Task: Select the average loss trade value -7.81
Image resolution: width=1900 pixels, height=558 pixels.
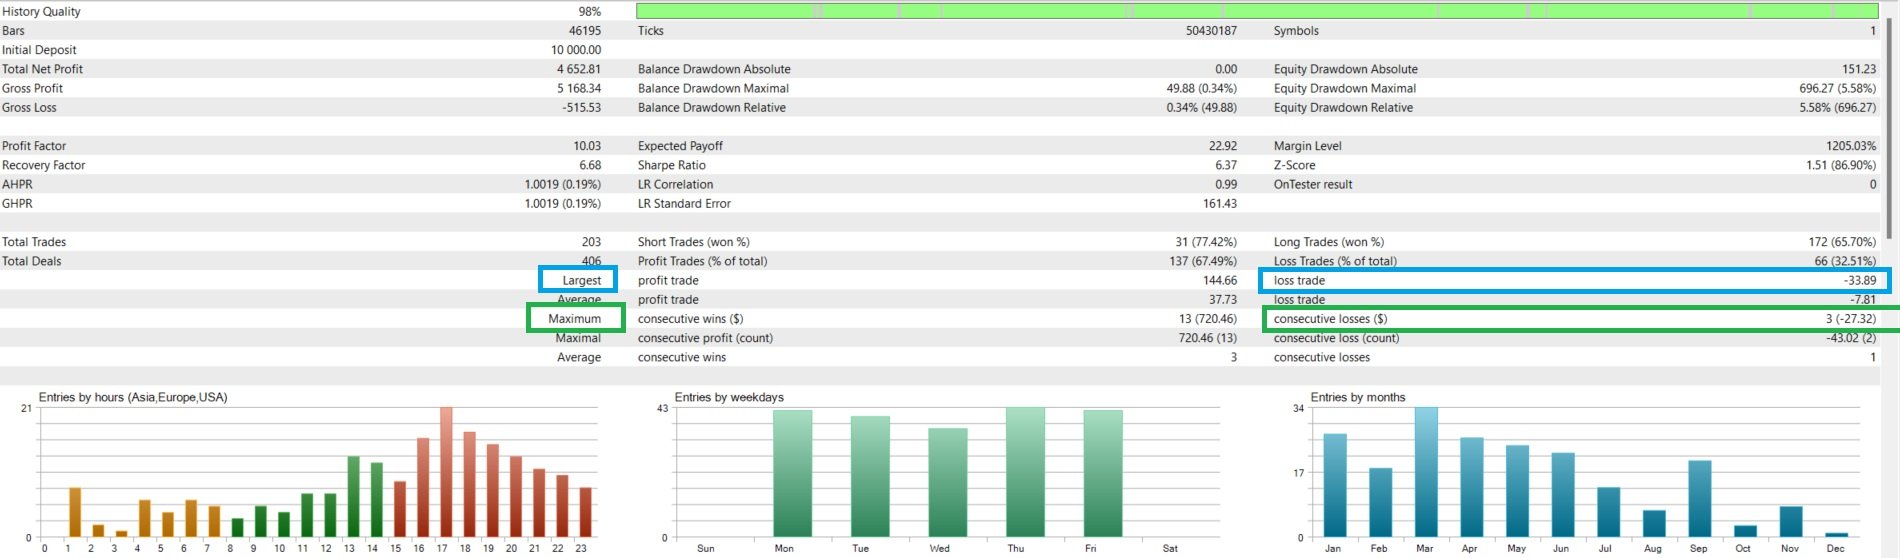Action: [x=1863, y=300]
